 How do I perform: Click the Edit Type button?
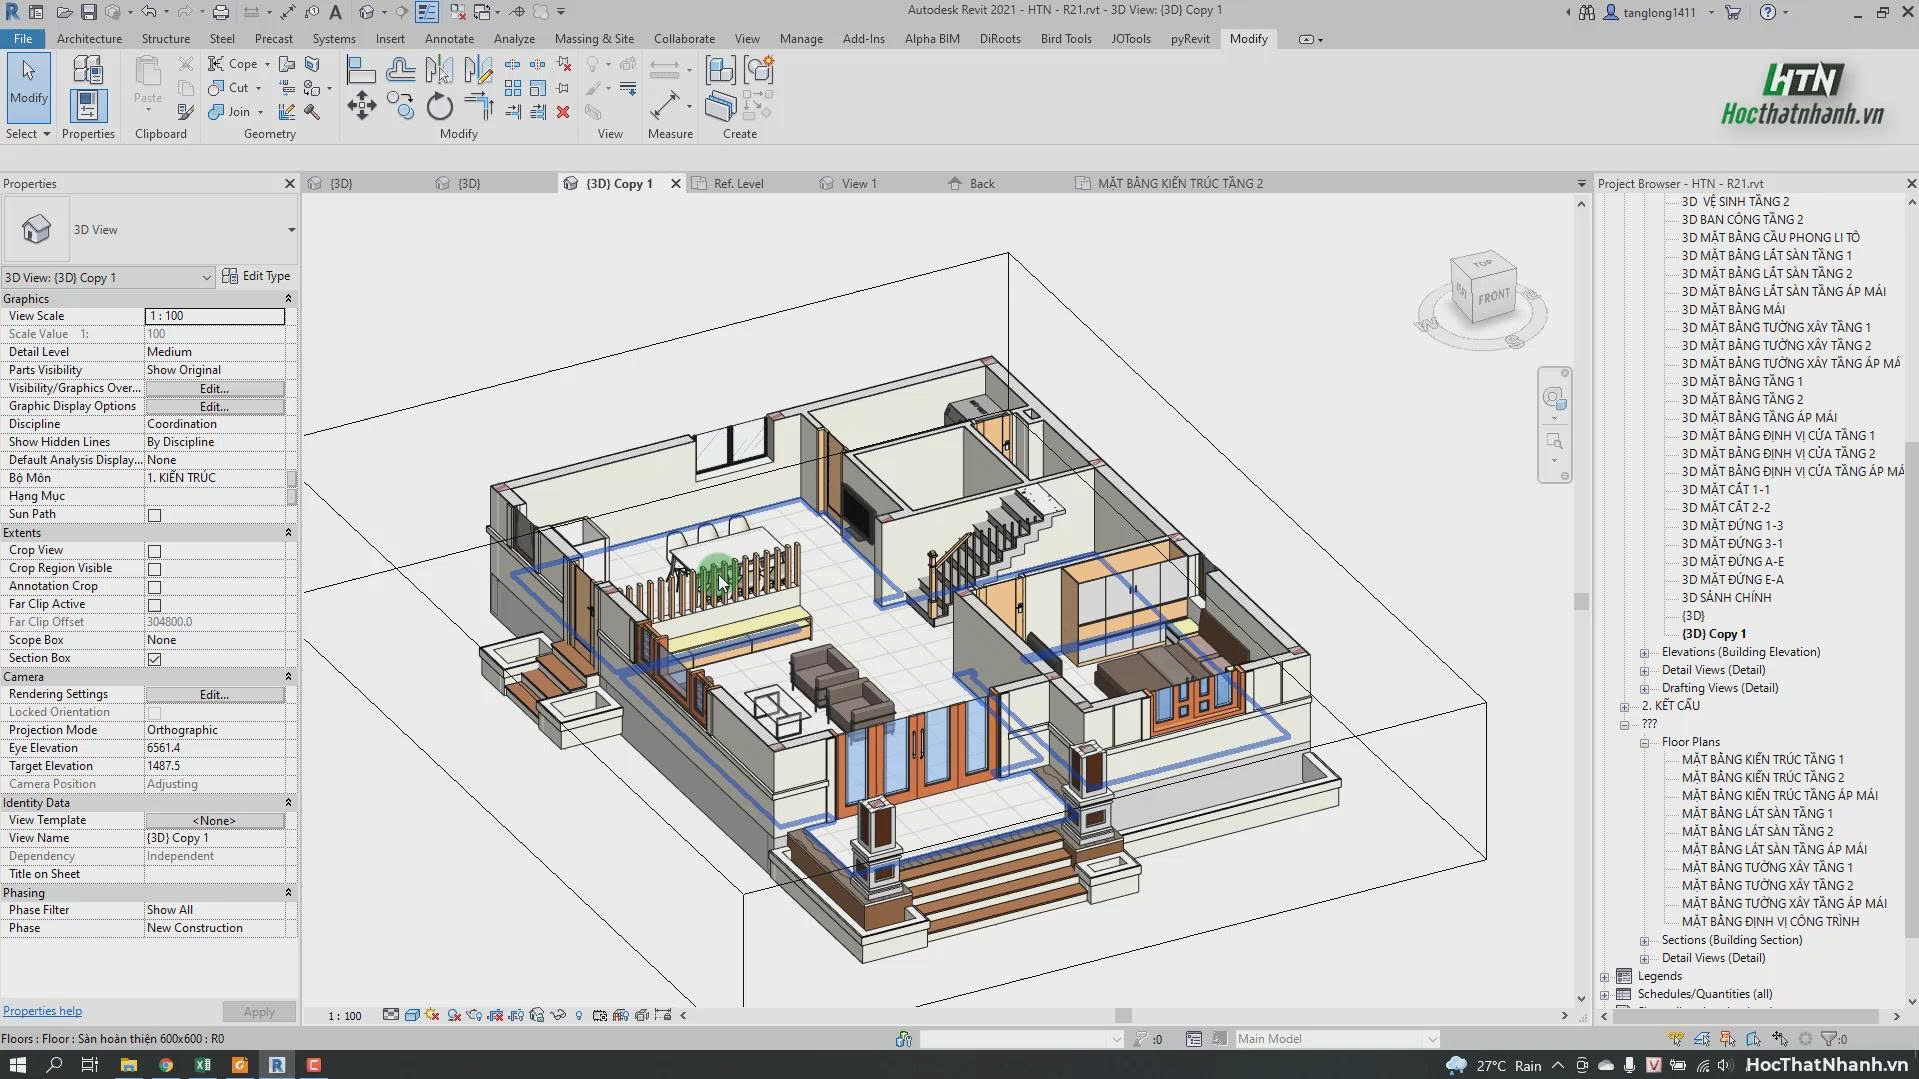pos(256,276)
